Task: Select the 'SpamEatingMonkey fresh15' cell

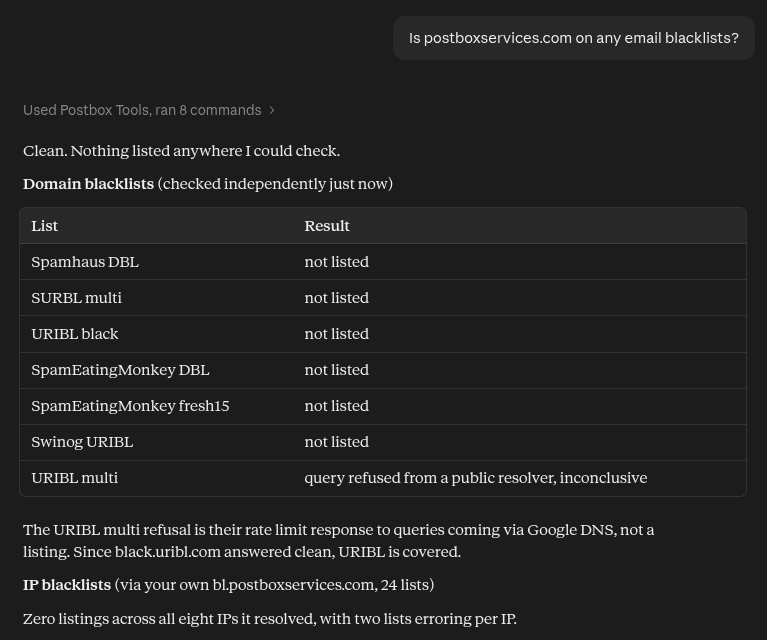Action: pyautogui.click(x=130, y=406)
